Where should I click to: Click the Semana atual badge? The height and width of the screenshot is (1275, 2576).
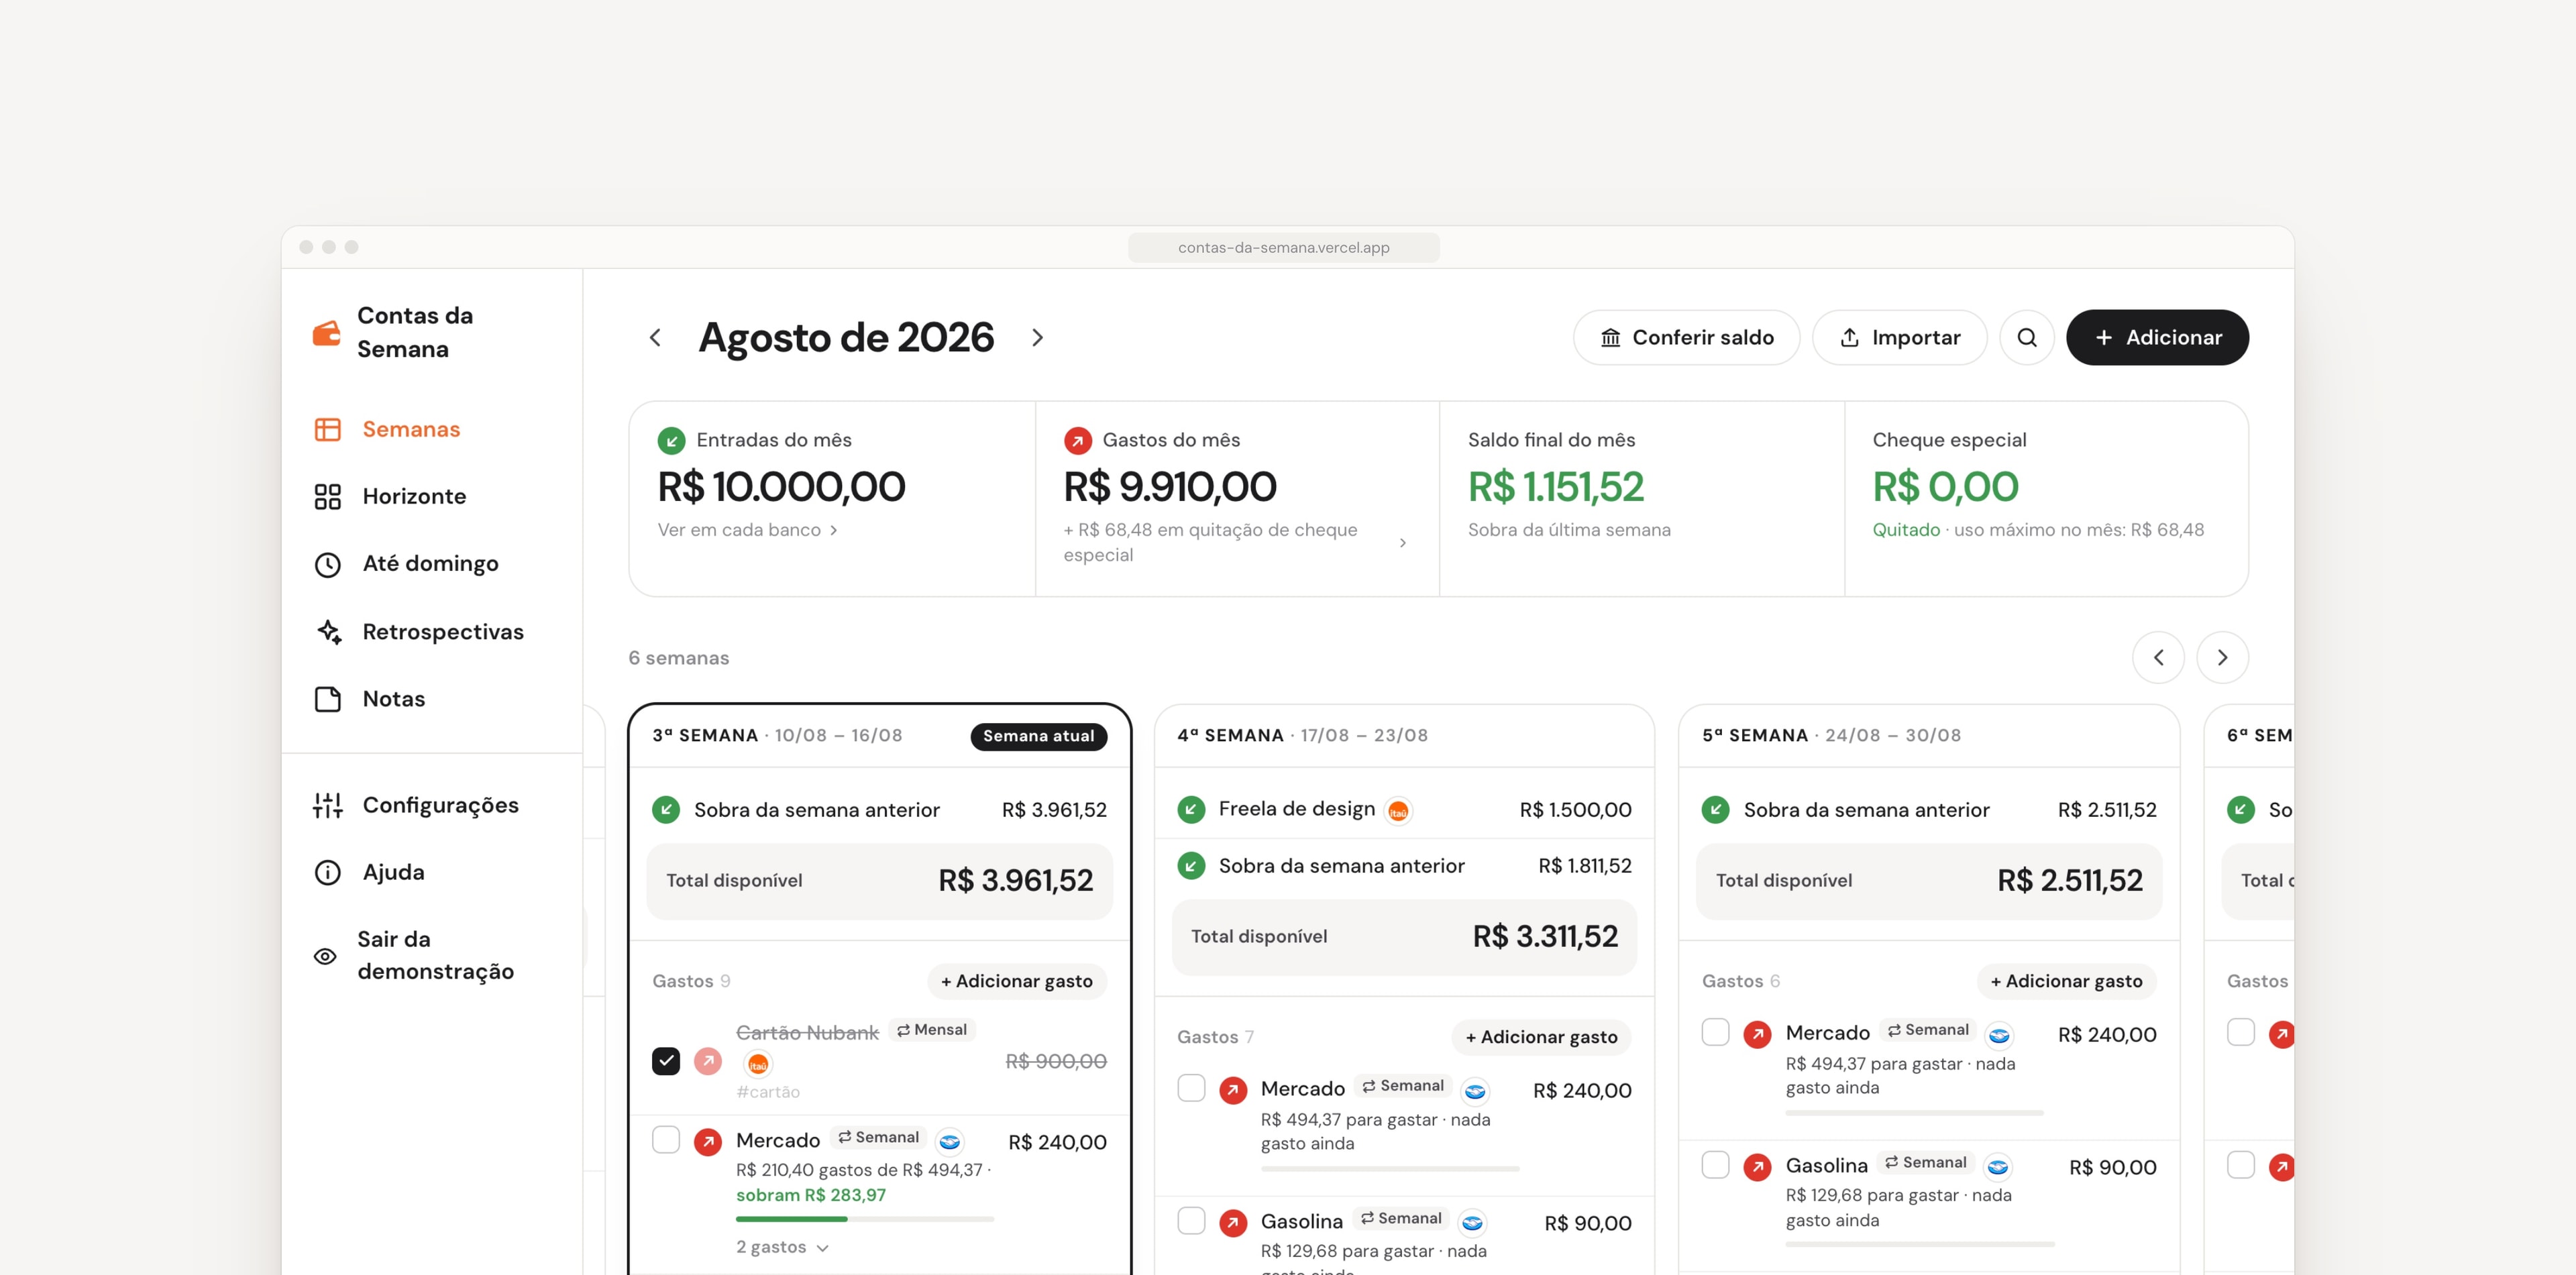1038,736
